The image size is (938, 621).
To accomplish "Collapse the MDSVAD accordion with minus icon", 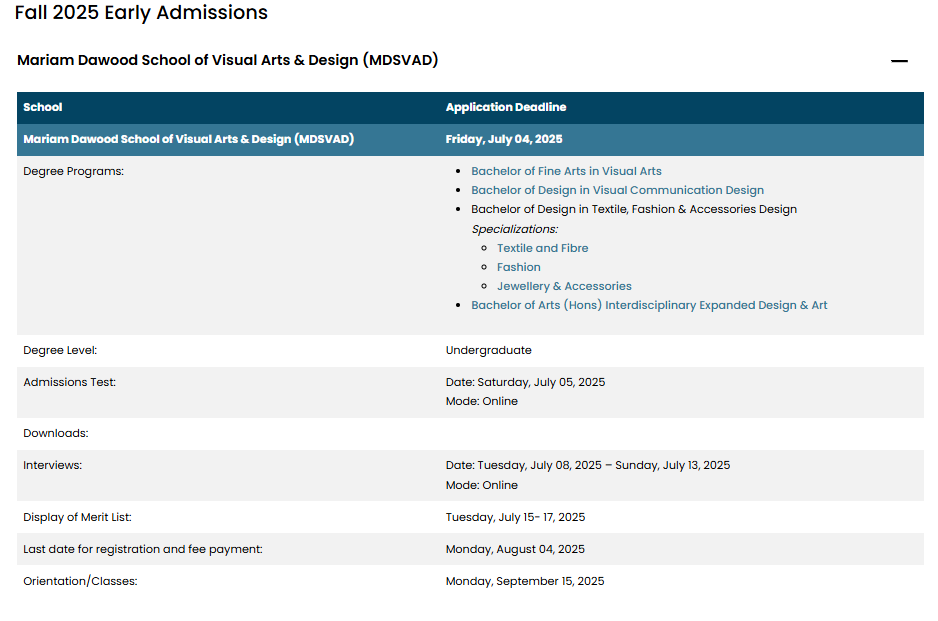I will tap(899, 61).
